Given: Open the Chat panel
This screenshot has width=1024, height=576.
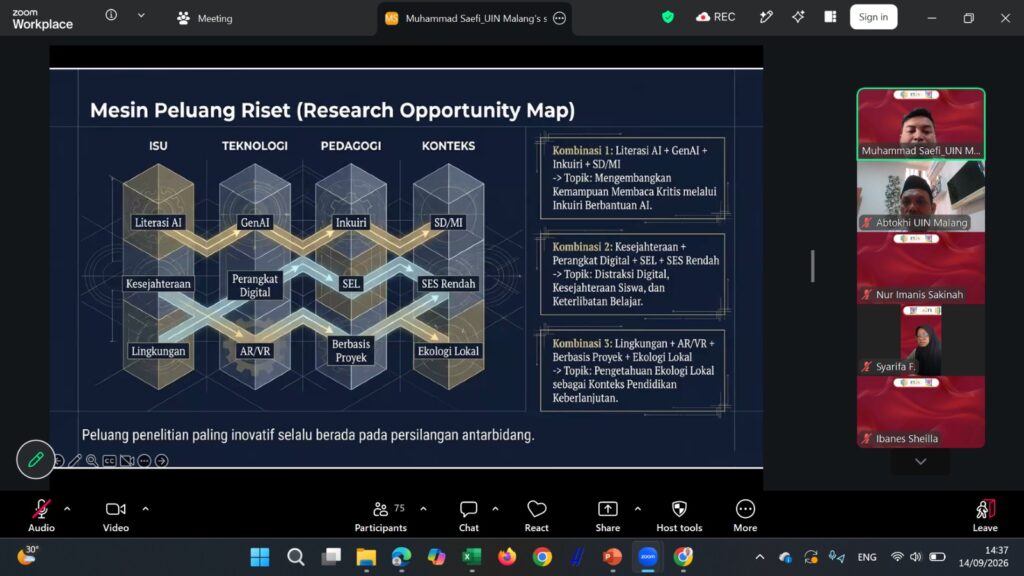Looking at the screenshot, I should click(x=468, y=515).
